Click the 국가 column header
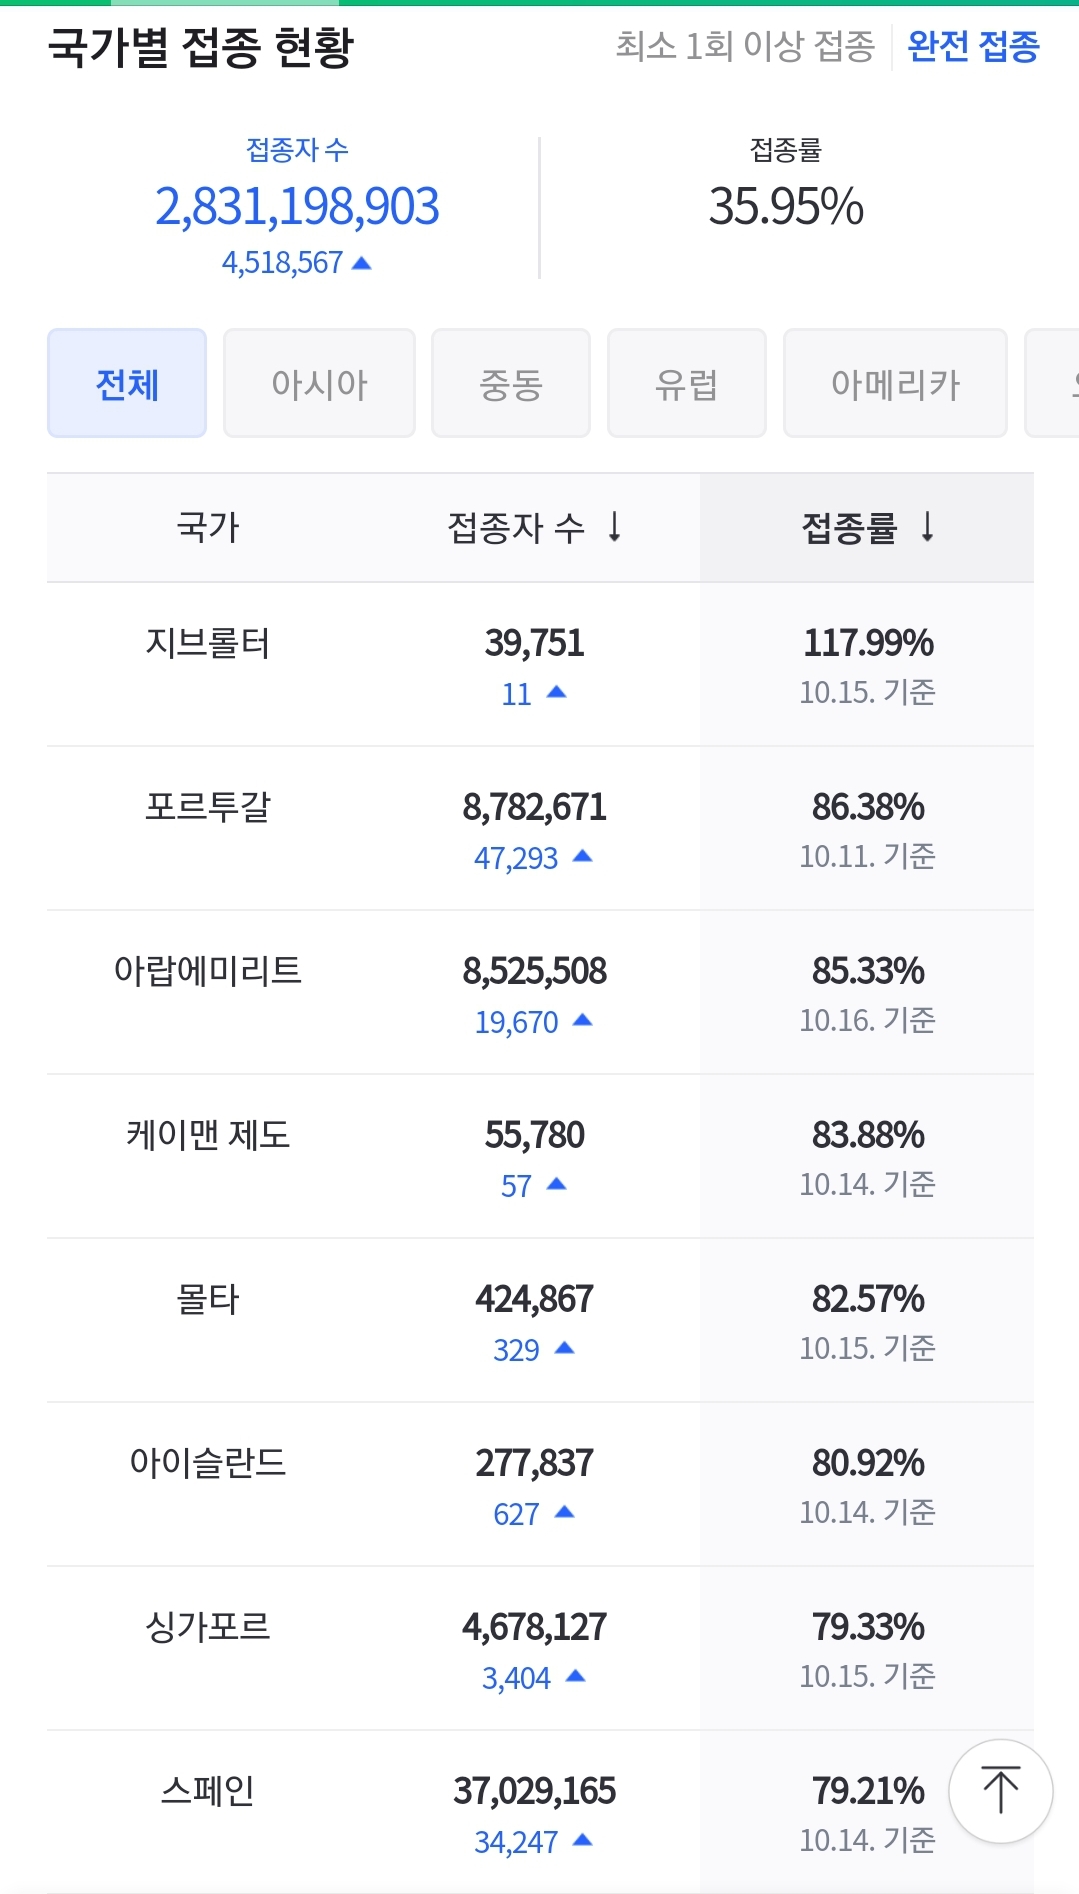1079x1894 pixels. pyautogui.click(x=208, y=527)
